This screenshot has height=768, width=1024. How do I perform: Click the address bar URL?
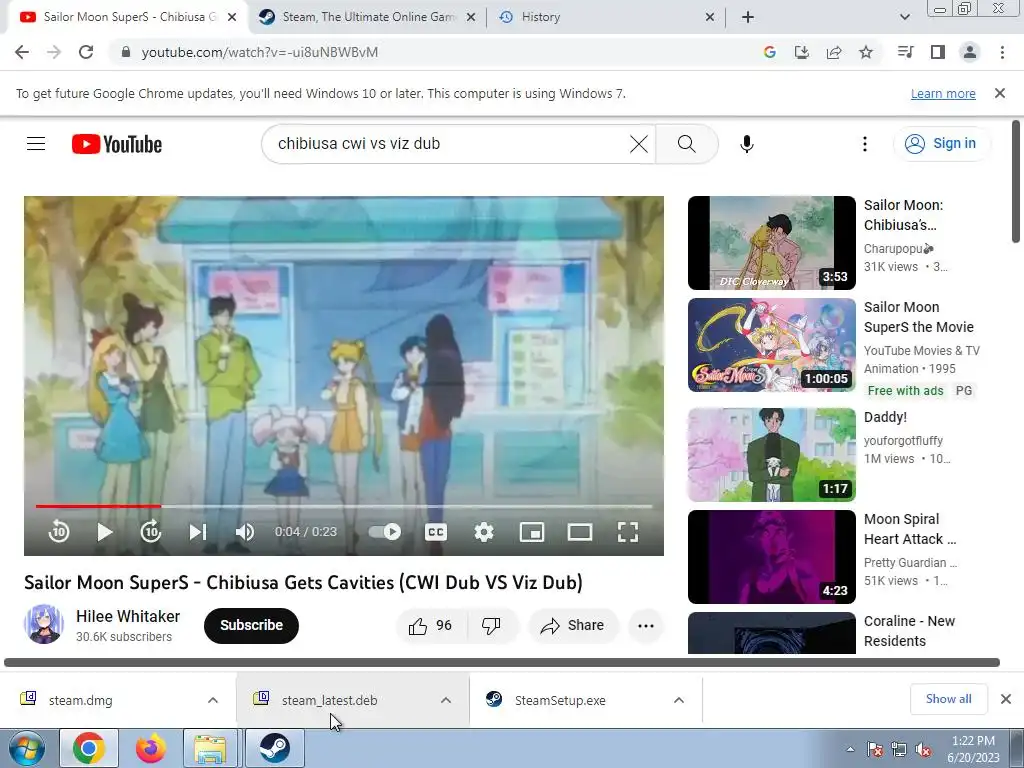coord(259,52)
